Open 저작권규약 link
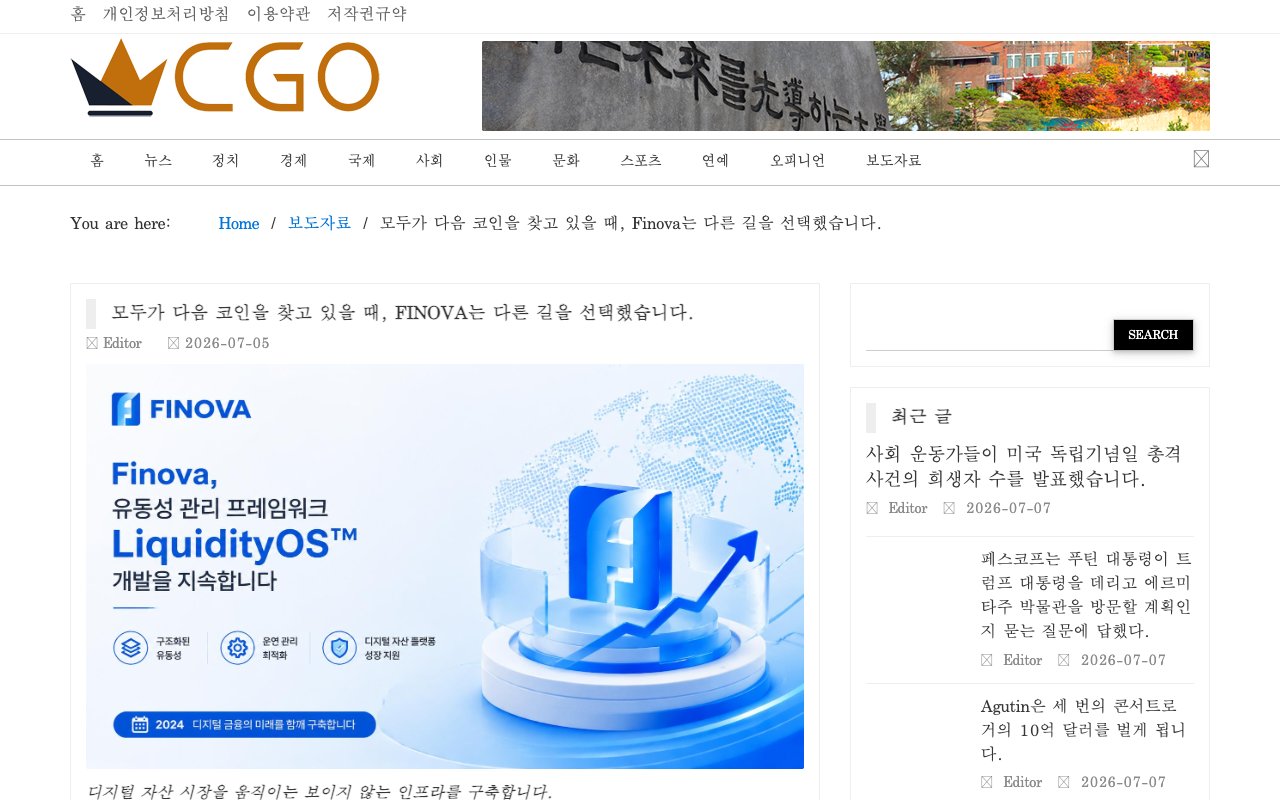The image size is (1280, 800). pos(367,14)
